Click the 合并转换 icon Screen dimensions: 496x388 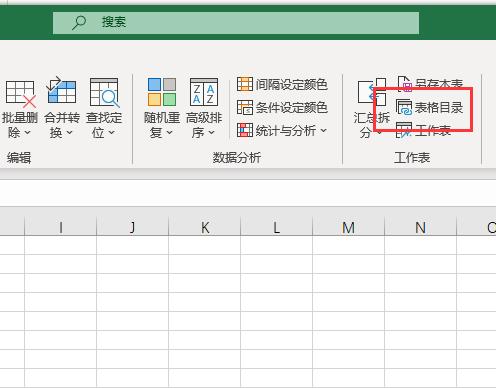(62, 91)
